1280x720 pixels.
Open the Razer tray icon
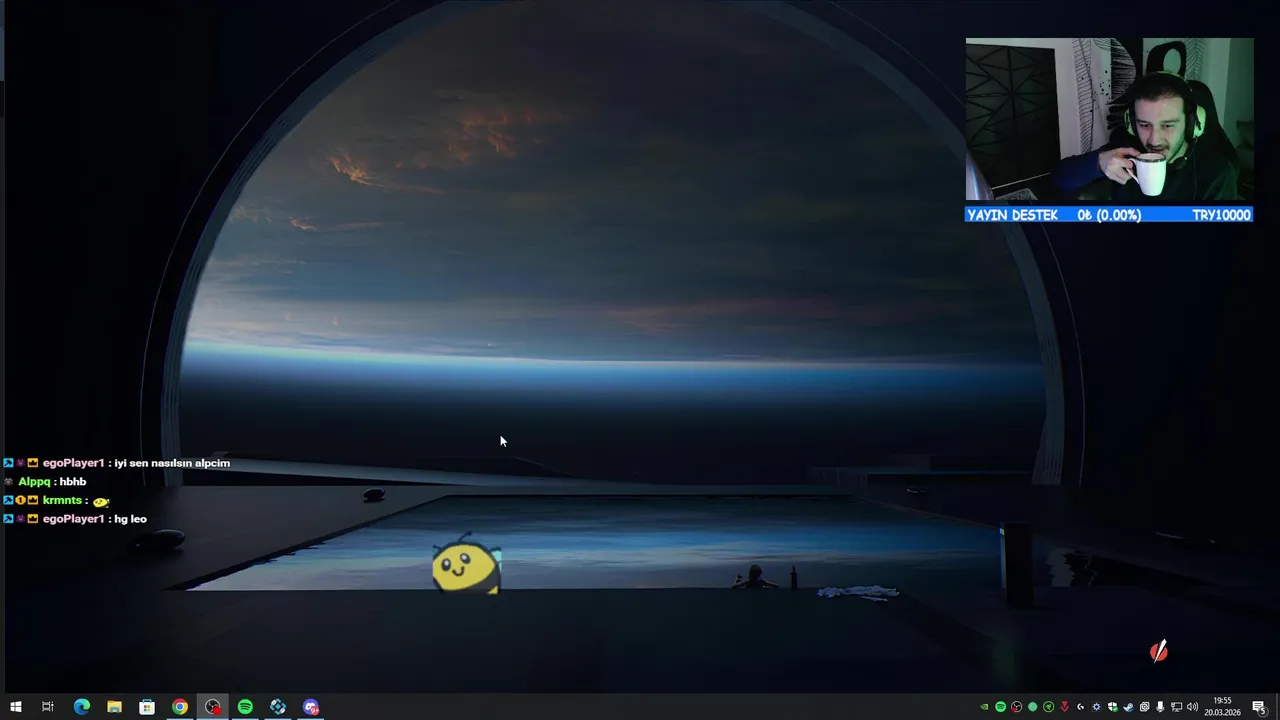(x=1048, y=707)
